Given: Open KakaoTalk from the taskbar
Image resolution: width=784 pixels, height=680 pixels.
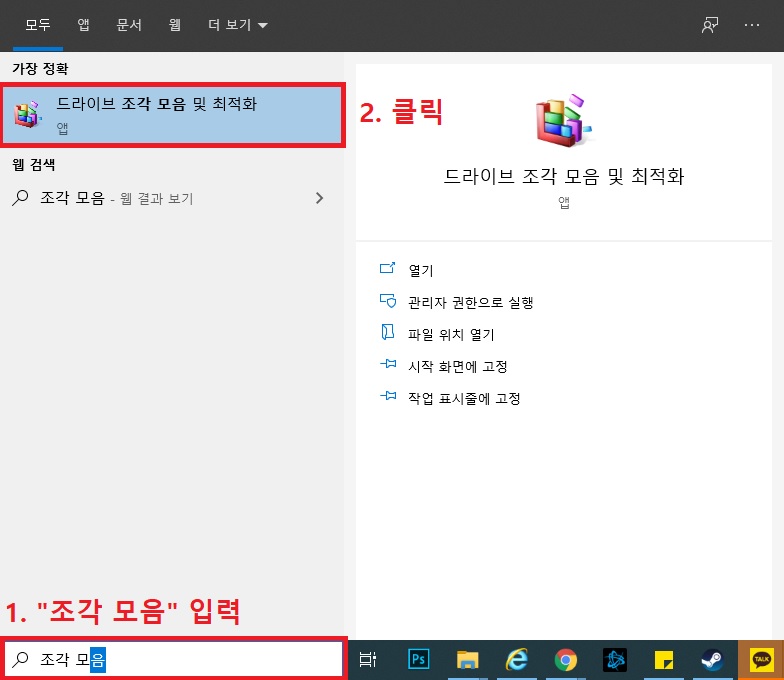Looking at the screenshot, I should click(x=761, y=660).
